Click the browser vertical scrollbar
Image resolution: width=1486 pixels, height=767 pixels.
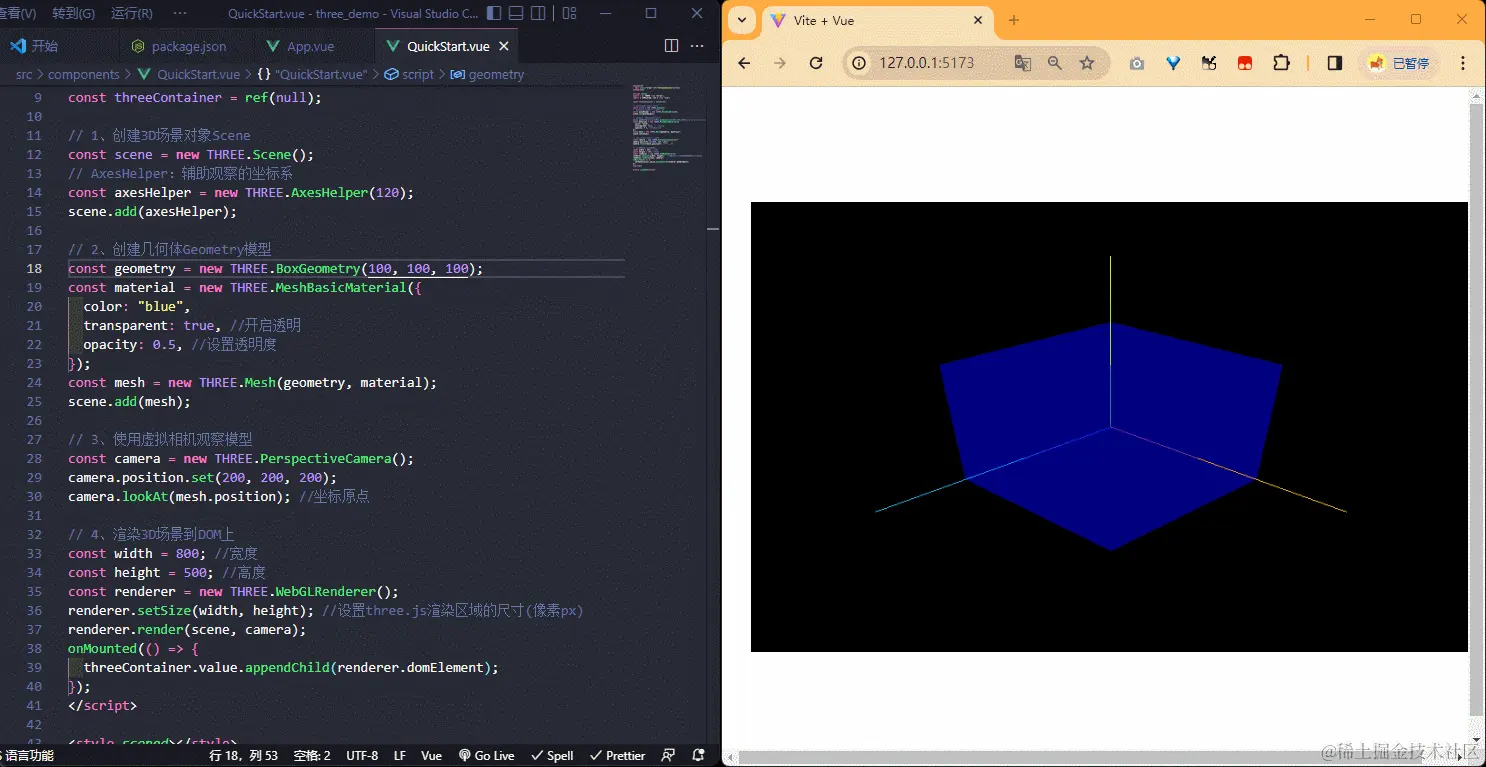coord(1476,400)
